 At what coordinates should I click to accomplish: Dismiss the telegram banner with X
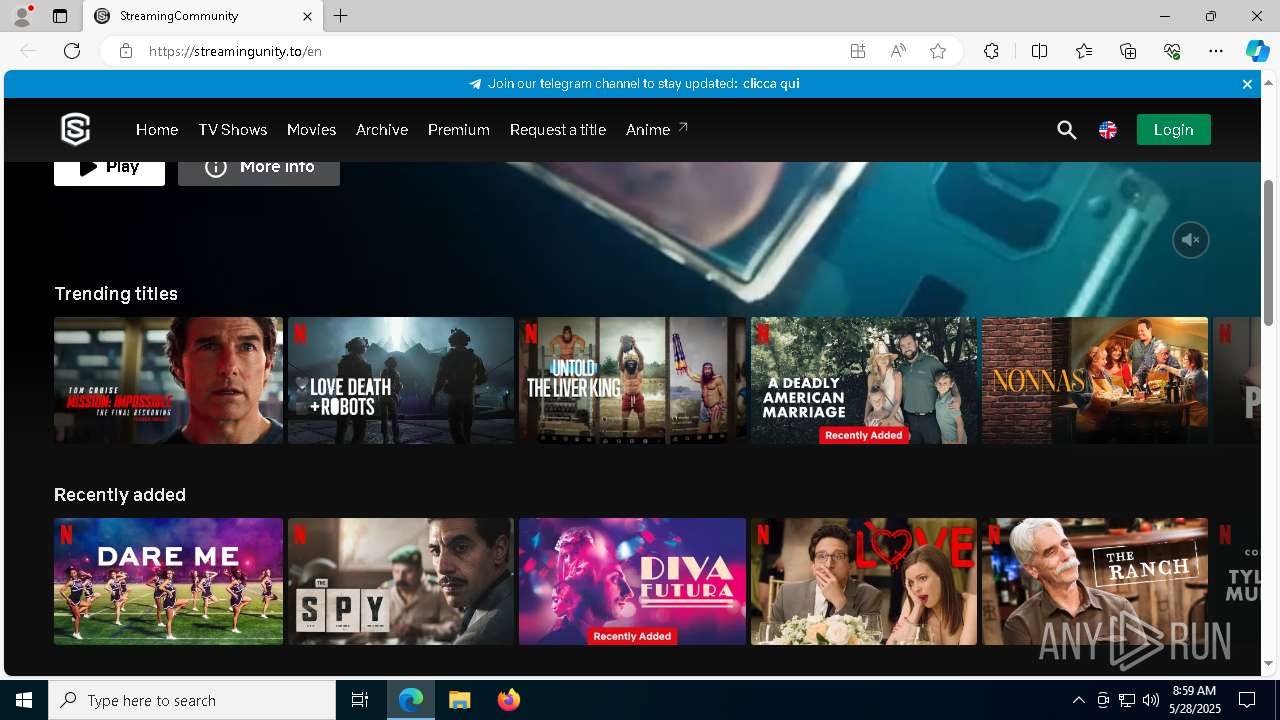(1247, 84)
